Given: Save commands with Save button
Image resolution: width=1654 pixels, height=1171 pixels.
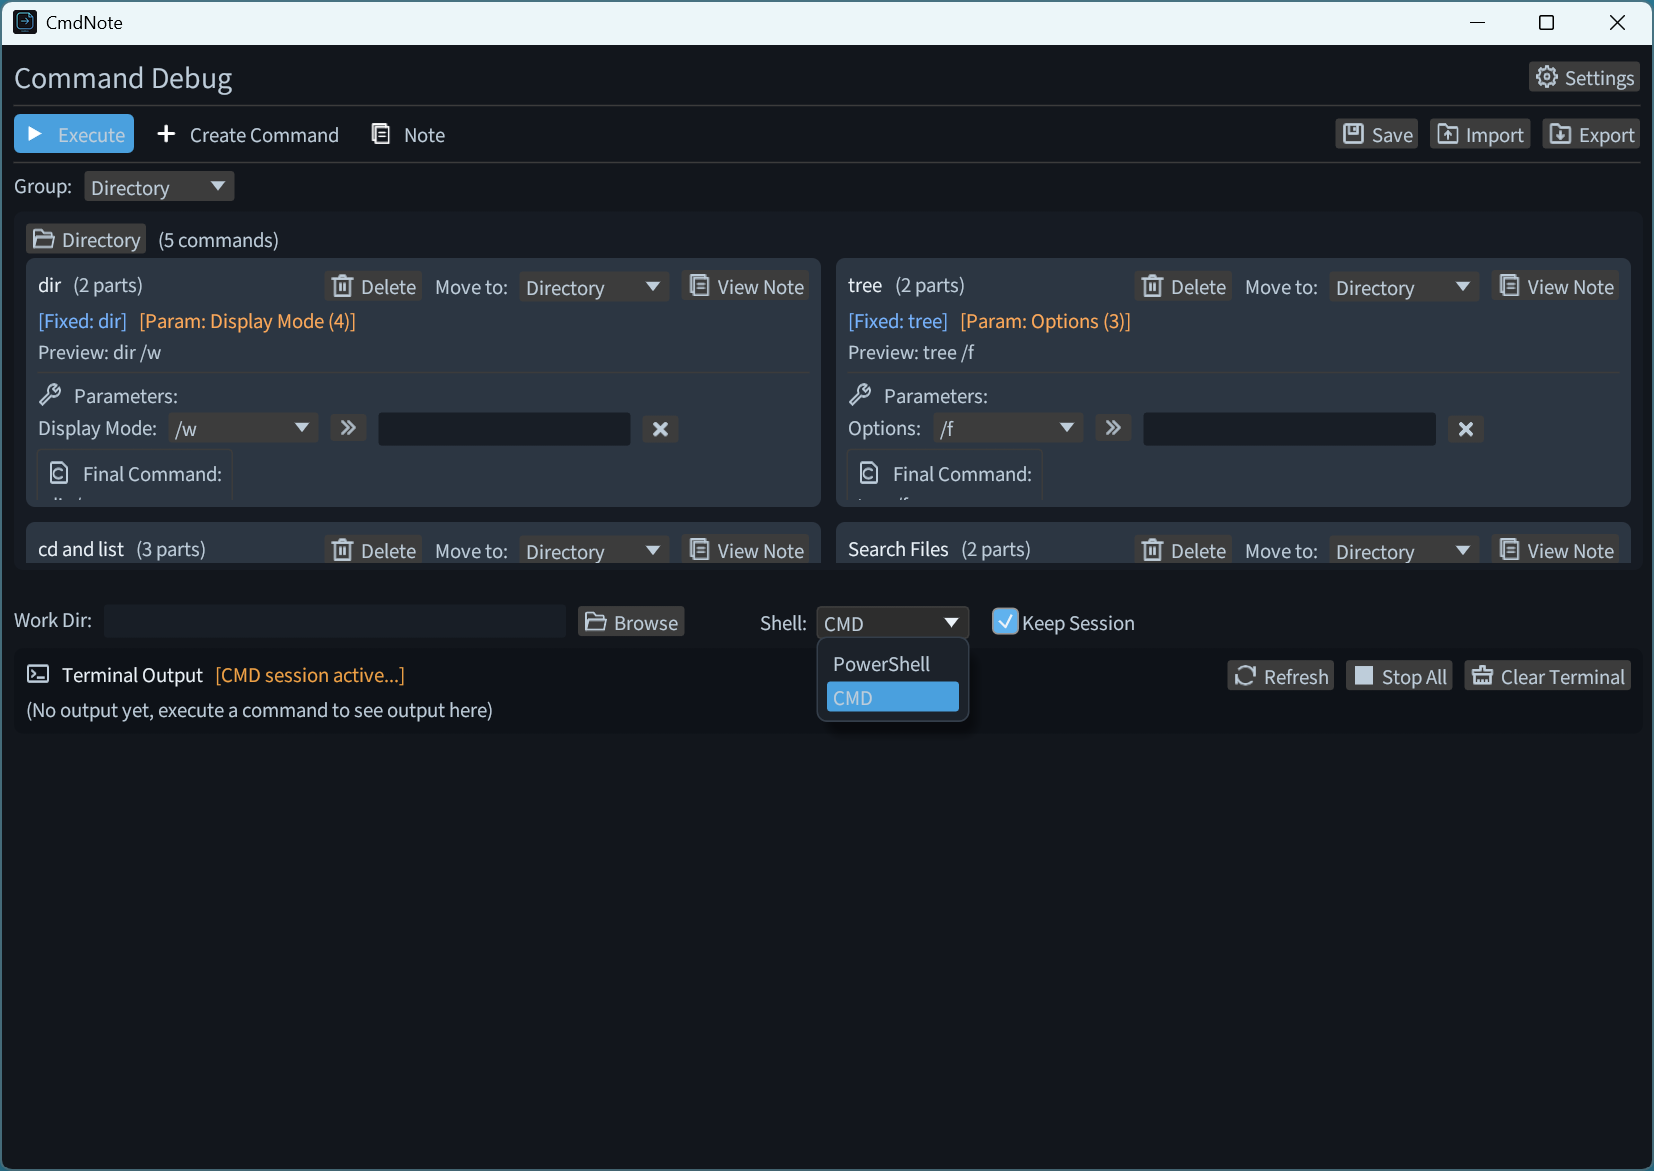Looking at the screenshot, I should click(x=1377, y=135).
